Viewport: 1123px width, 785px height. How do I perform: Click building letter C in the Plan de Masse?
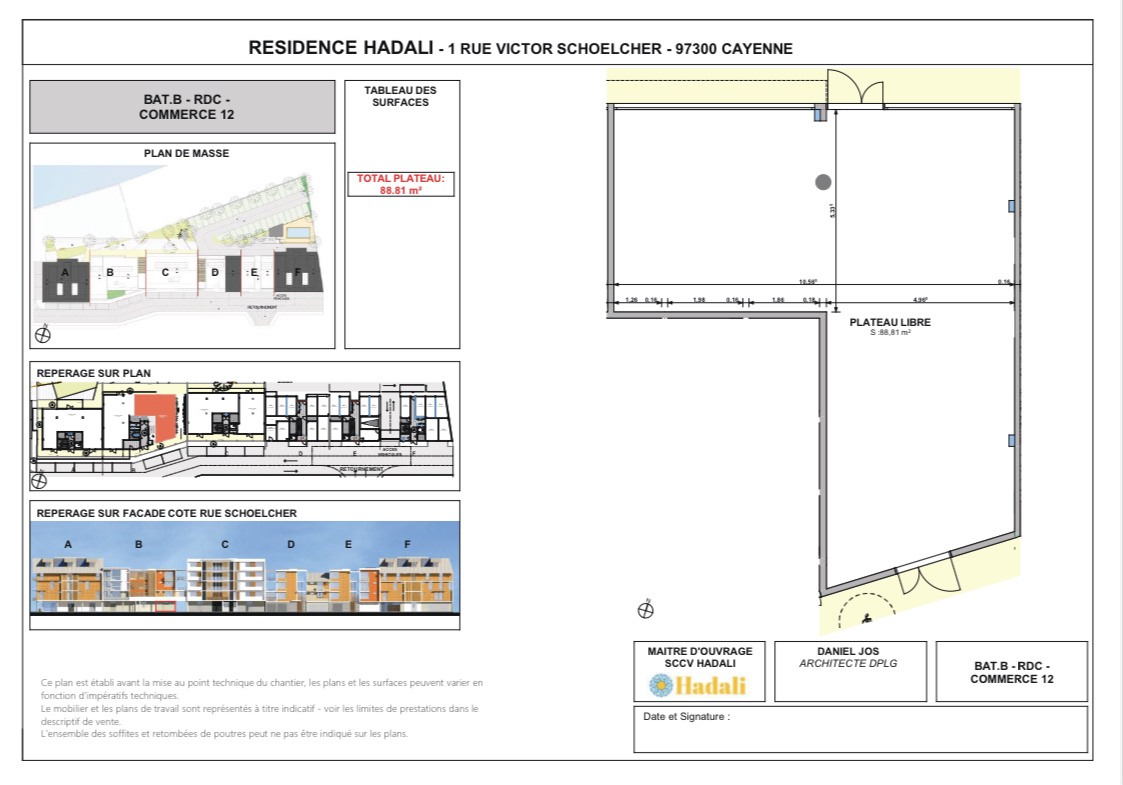click(165, 272)
